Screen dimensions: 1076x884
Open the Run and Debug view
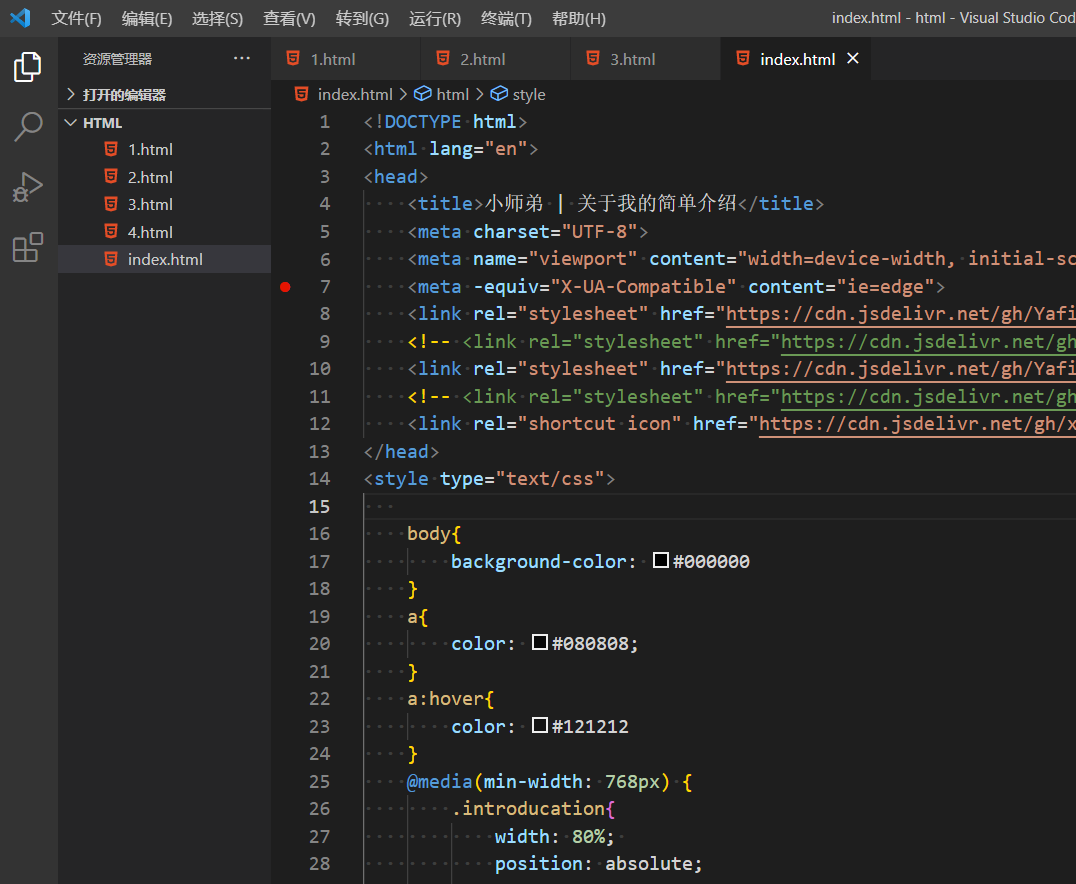pyautogui.click(x=27, y=187)
